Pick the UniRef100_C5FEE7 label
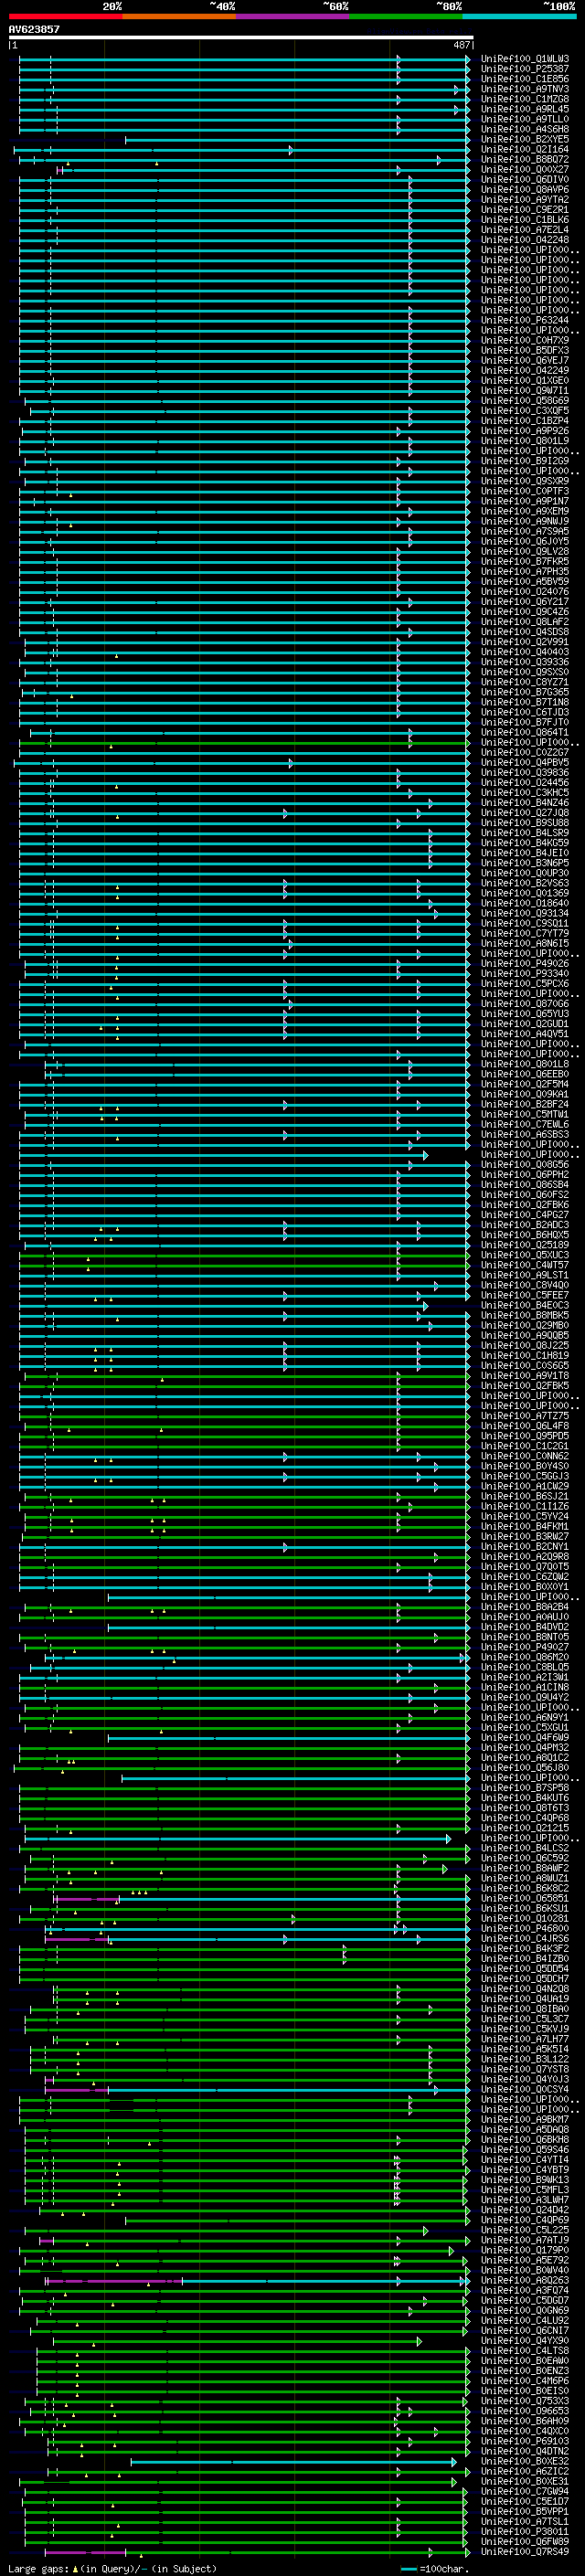Screen dimensions: 585x2576 click(x=525, y=1294)
